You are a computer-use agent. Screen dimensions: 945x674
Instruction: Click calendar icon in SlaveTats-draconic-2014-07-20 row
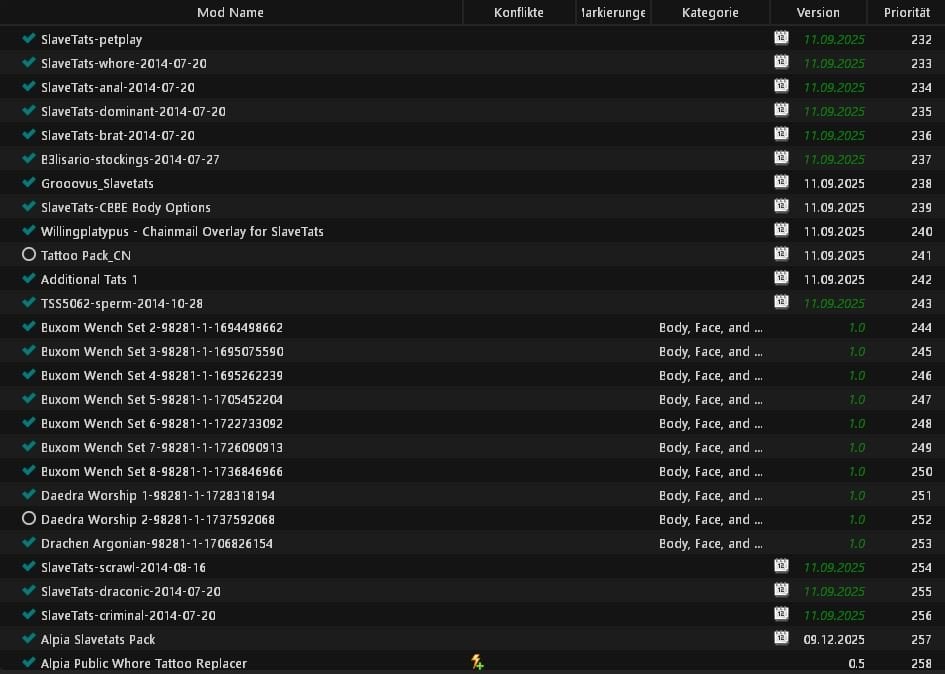click(x=781, y=590)
